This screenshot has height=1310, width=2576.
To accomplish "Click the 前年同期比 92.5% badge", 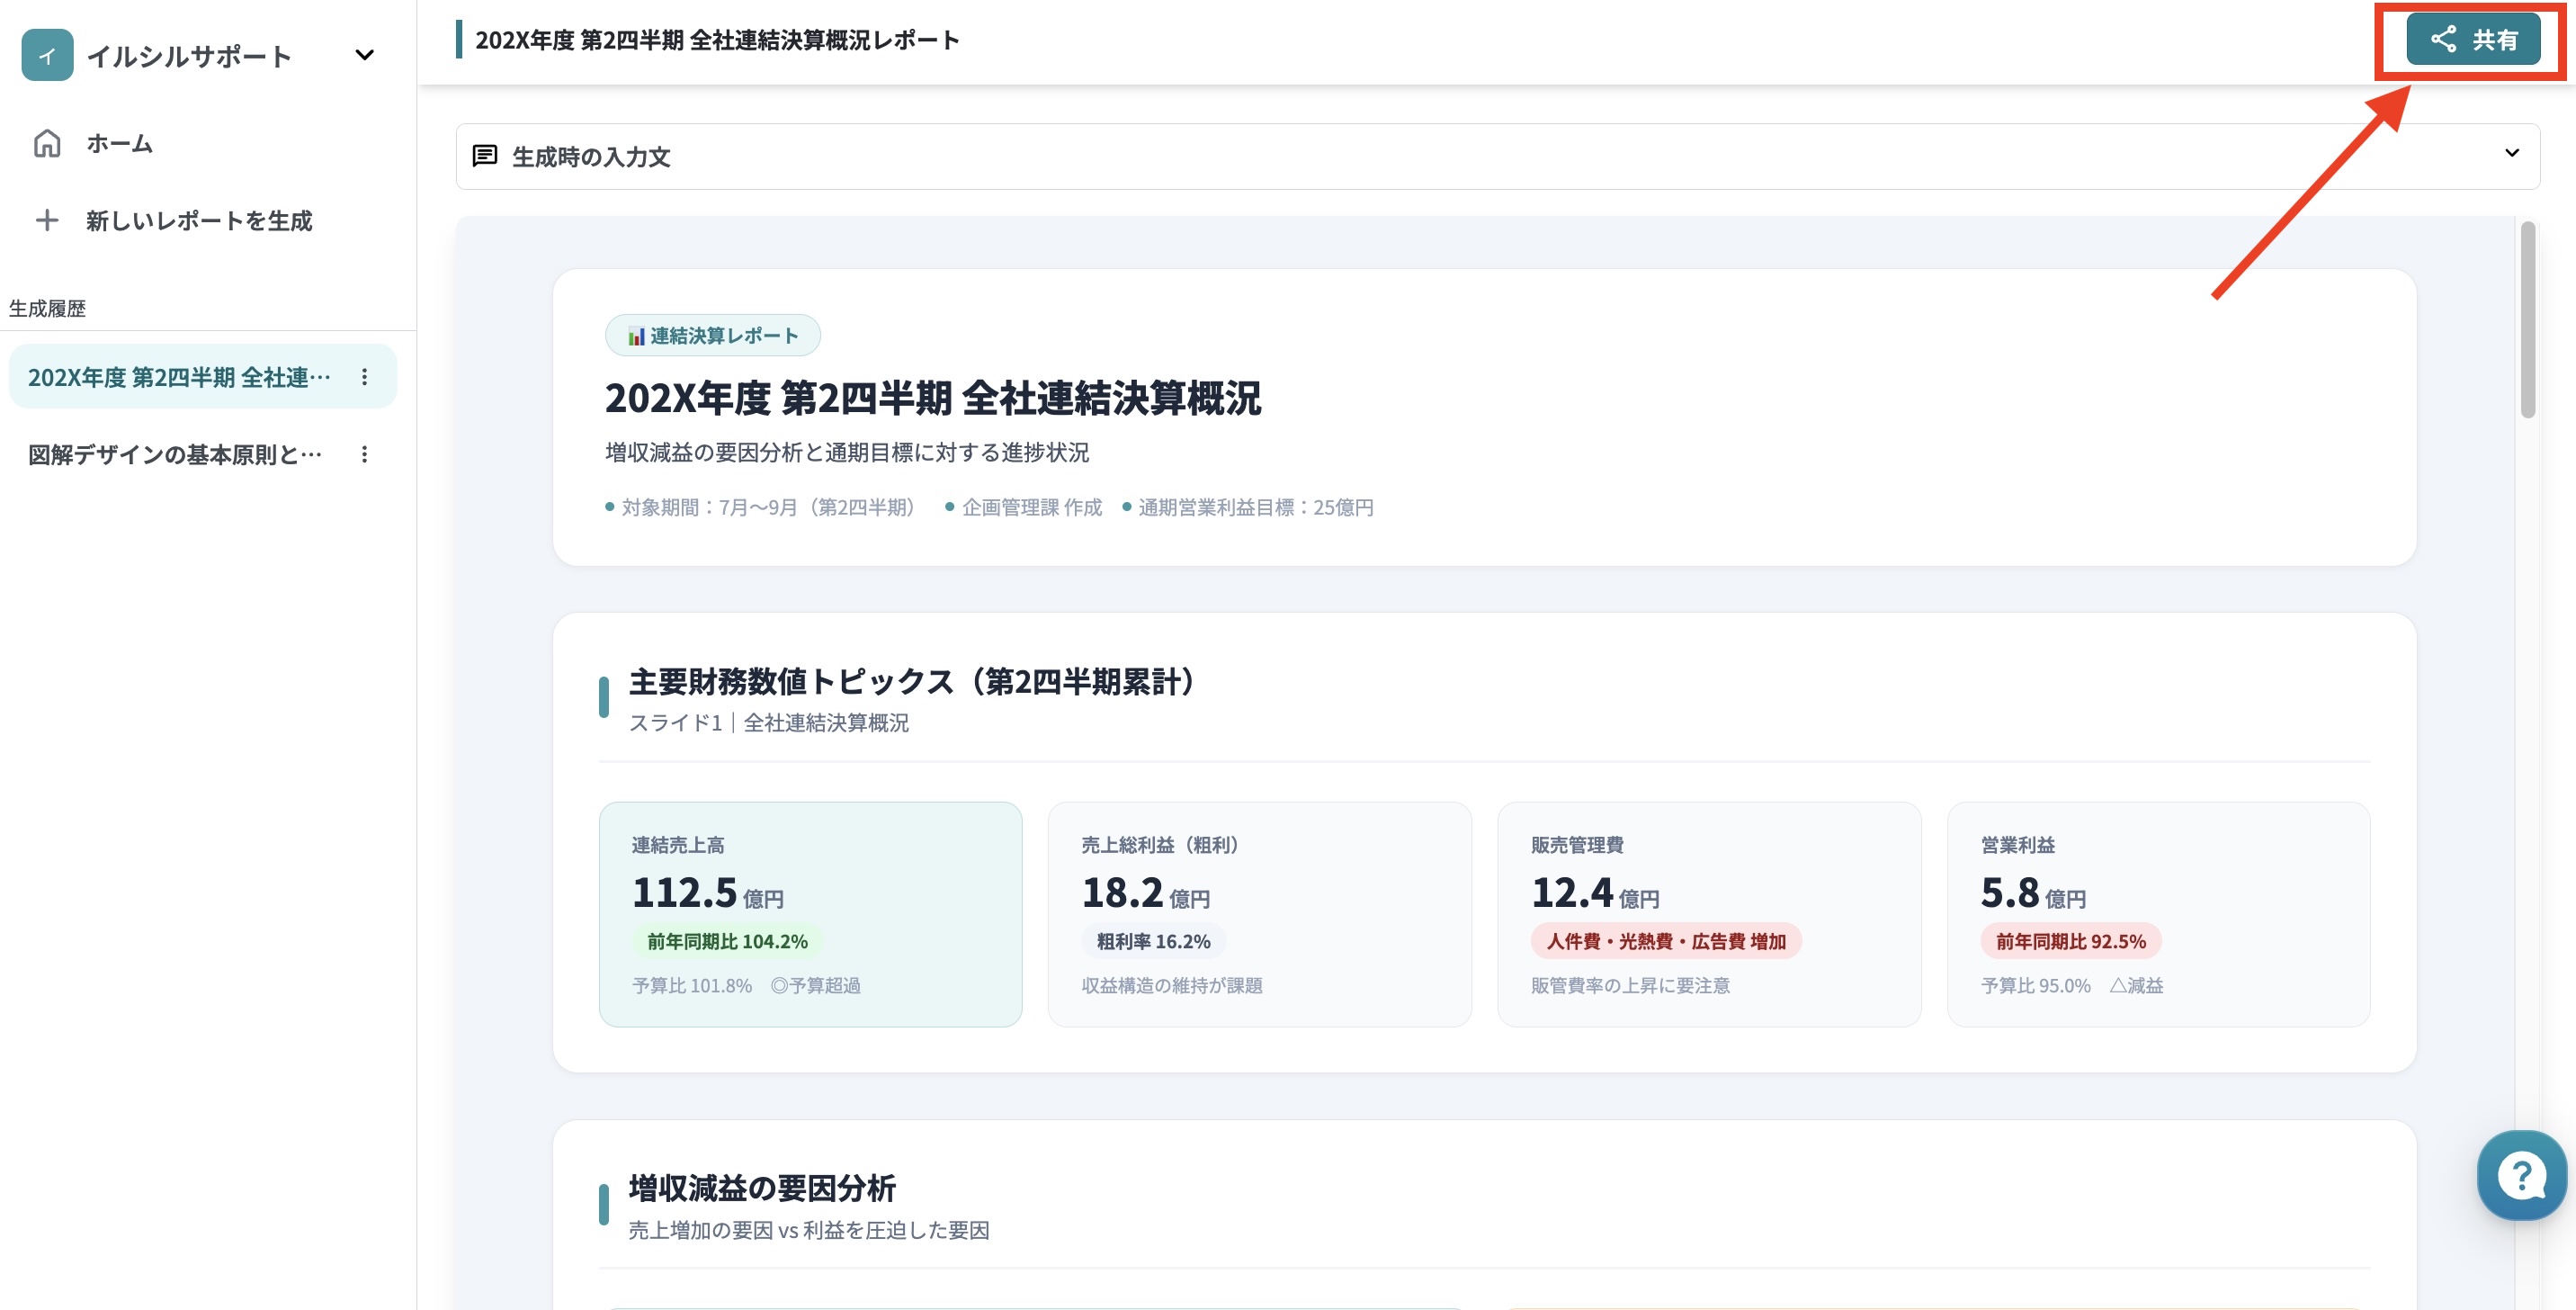I will pos(2071,941).
